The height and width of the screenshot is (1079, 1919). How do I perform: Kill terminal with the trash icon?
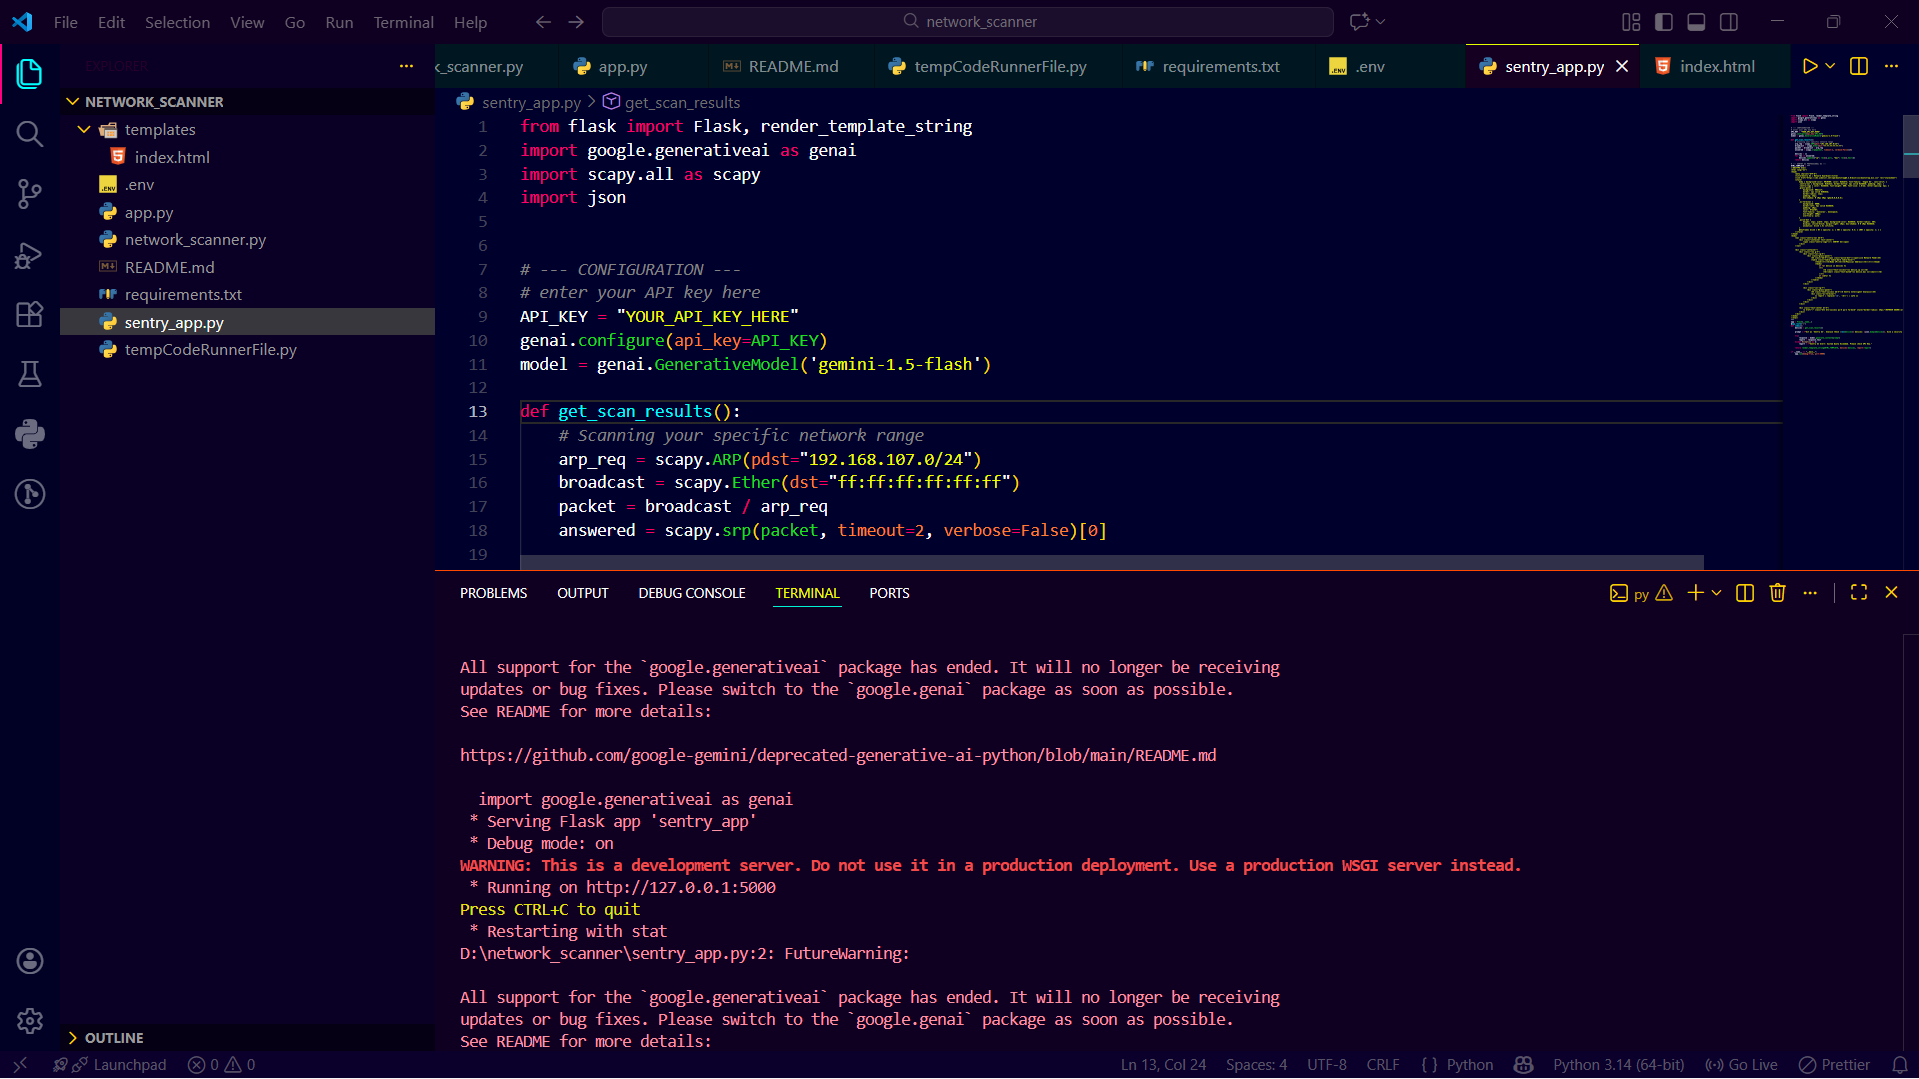click(x=1777, y=593)
